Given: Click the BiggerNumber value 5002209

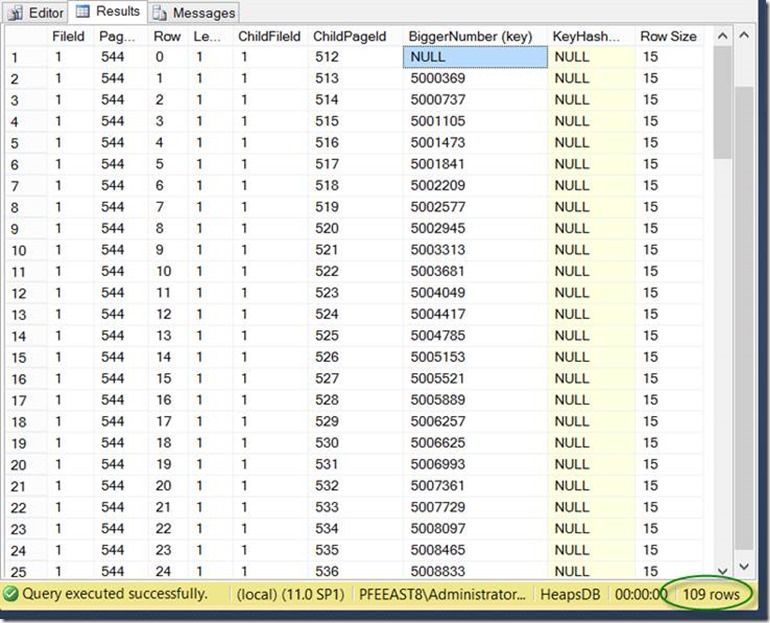Looking at the screenshot, I should click(x=438, y=186).
